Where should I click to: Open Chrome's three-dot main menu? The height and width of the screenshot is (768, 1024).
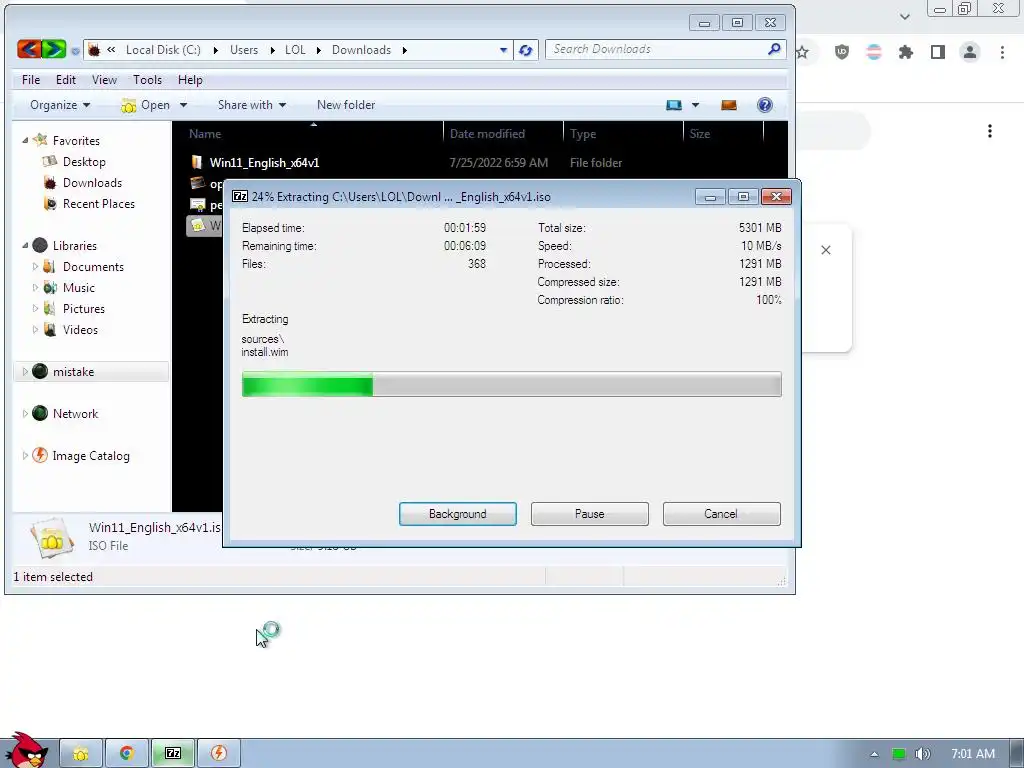coord(1002,52)
